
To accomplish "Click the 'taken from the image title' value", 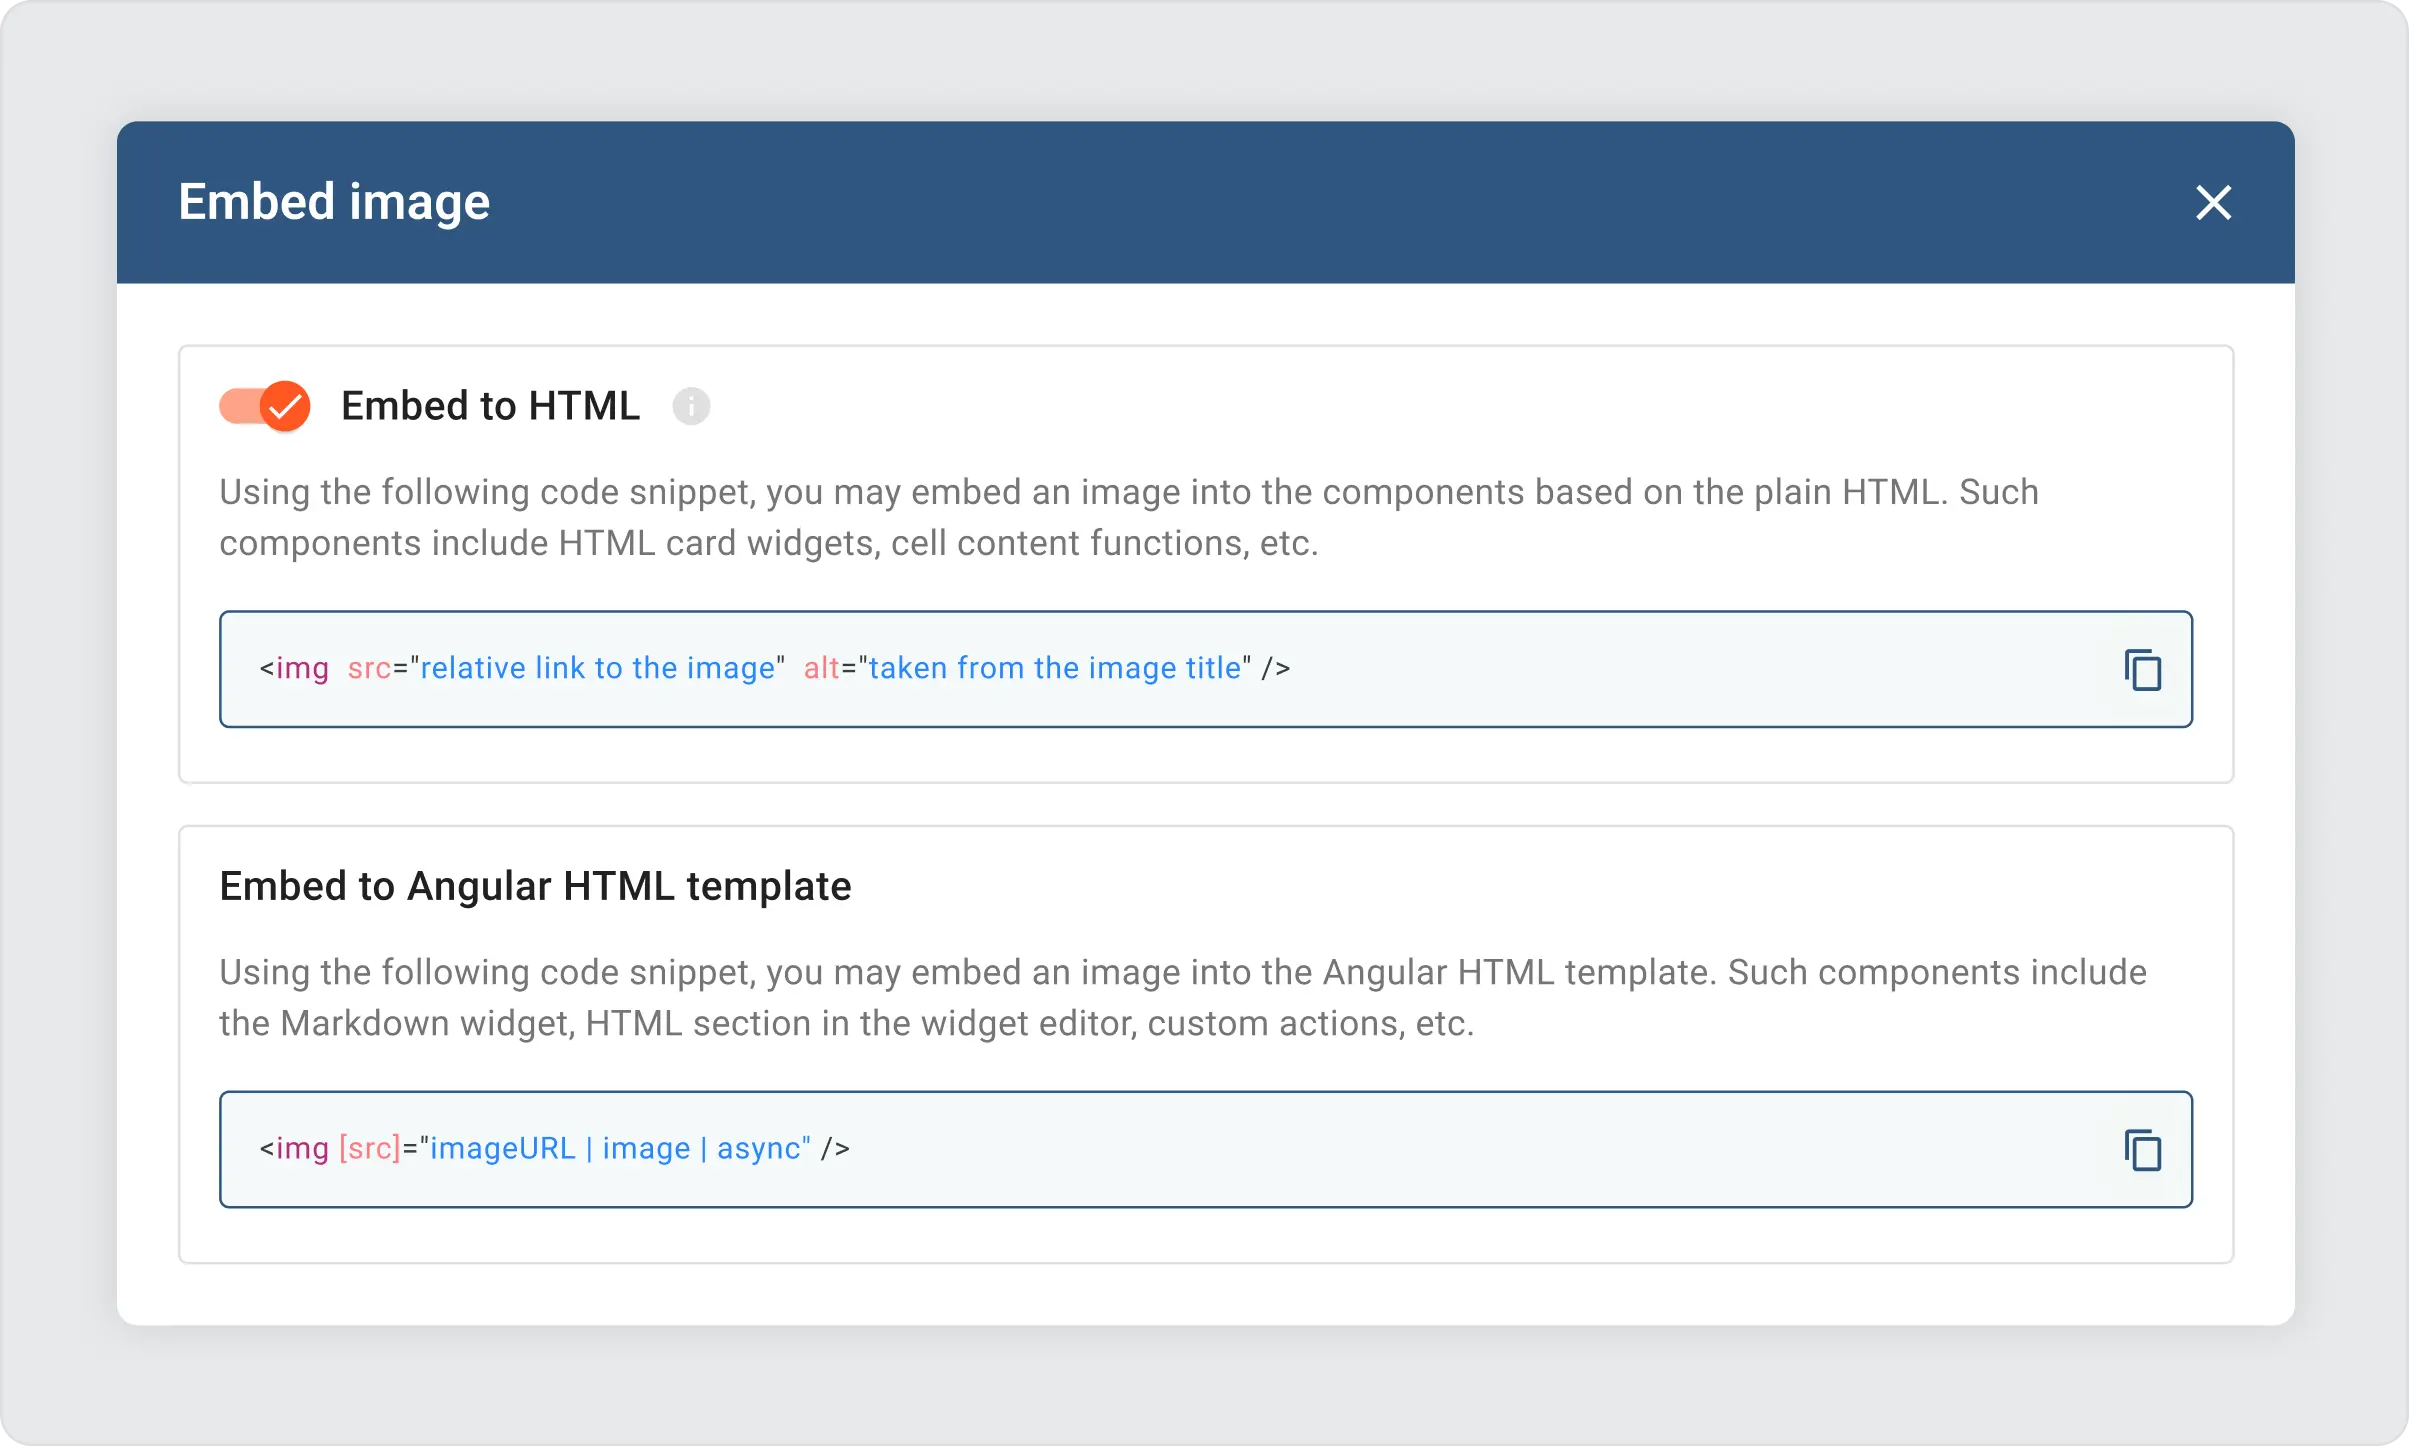I will coord(1054,668).
